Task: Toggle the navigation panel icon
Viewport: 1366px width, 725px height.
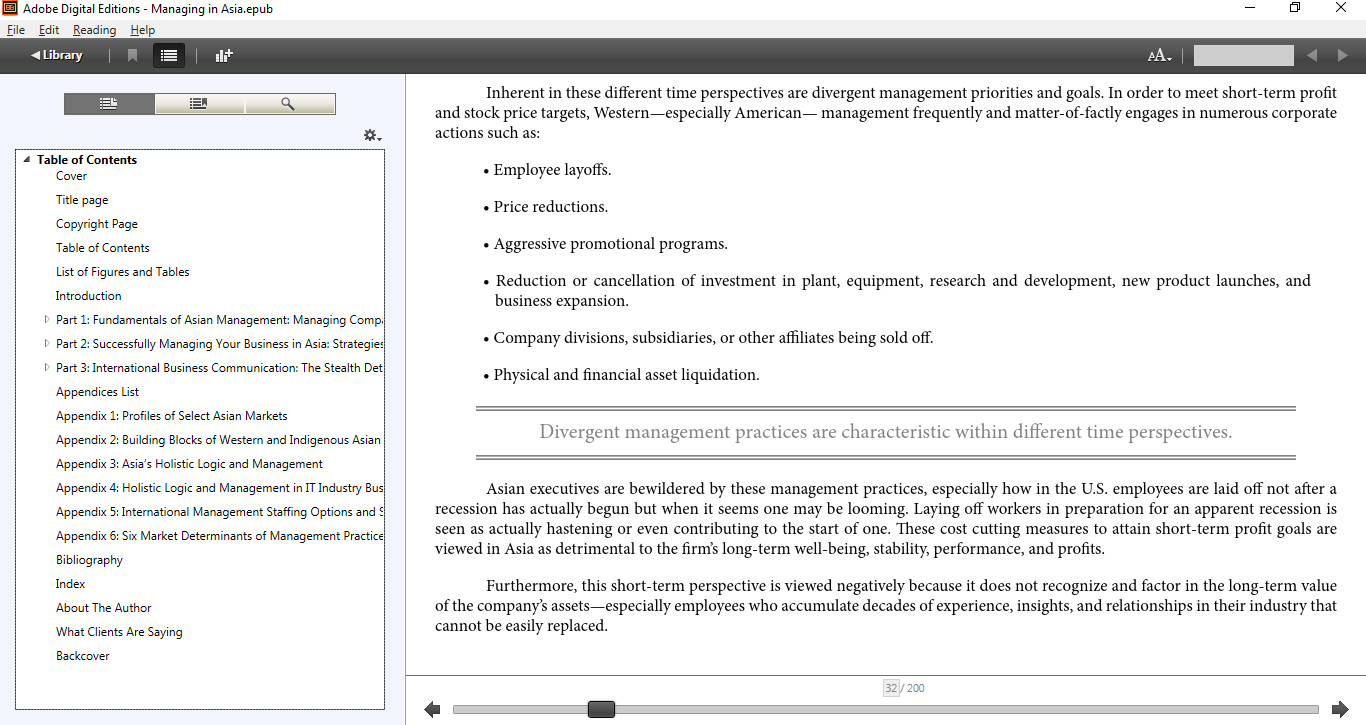Action: (x=169, y=56)
